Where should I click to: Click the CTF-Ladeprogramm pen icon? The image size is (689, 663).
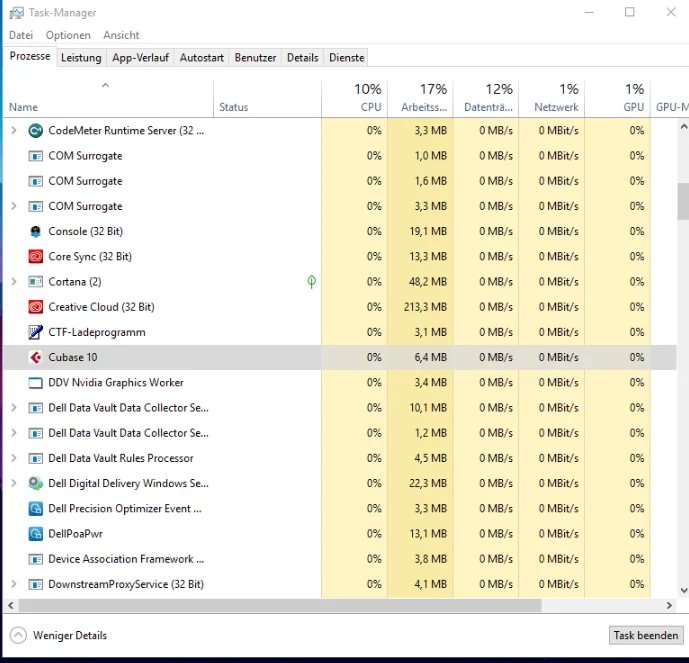tap(36, 332)
